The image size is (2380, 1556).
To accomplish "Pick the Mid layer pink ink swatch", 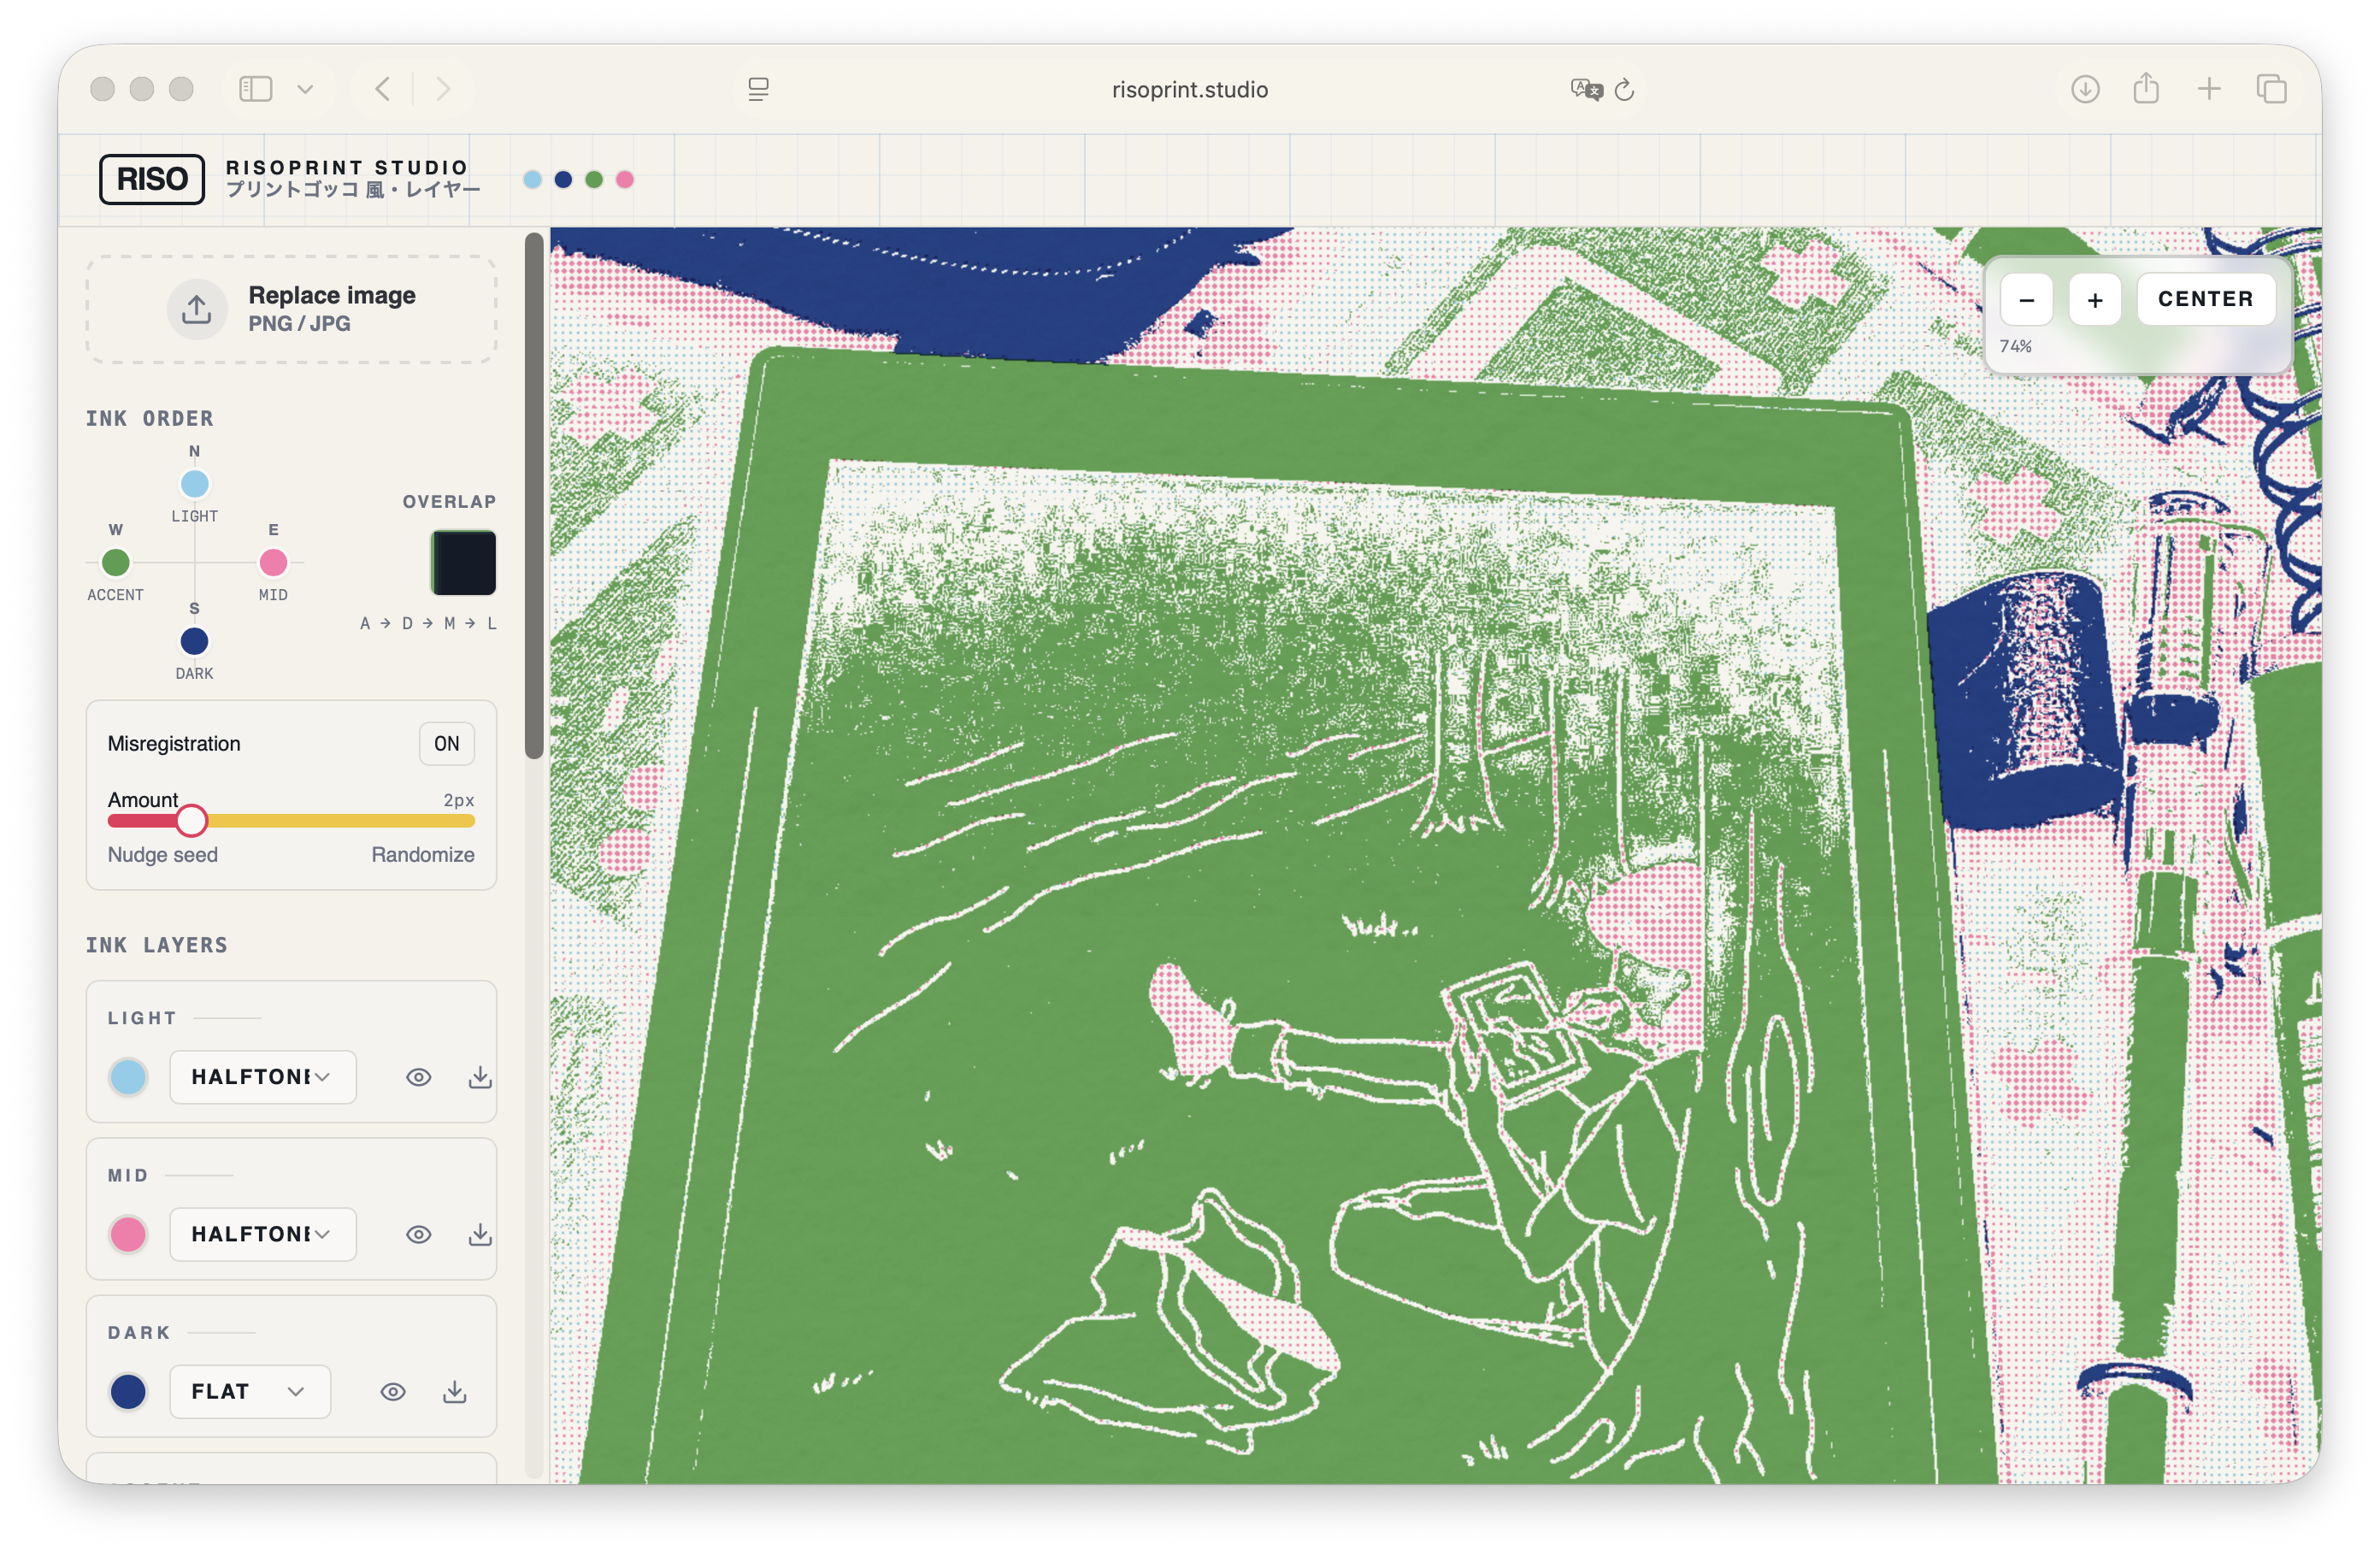I will [128, 1234].
